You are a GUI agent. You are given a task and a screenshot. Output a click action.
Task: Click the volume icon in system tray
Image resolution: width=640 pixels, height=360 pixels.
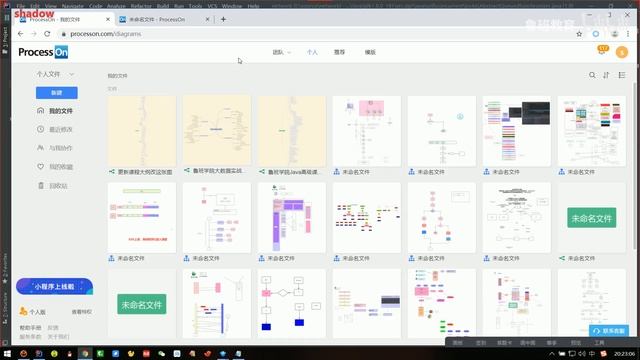(x=582, y=353)
